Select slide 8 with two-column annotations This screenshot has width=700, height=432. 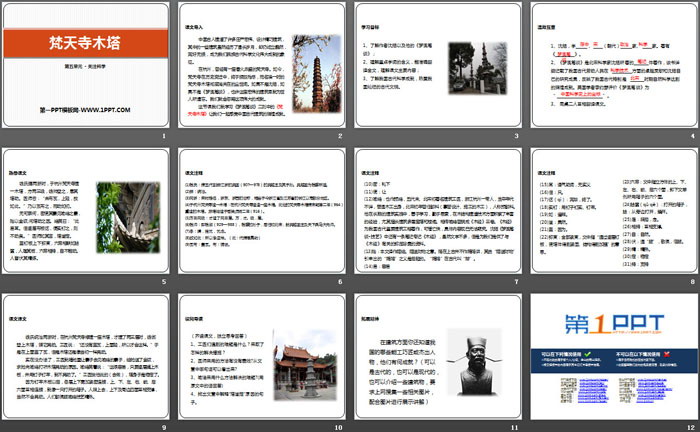point(614,211)
